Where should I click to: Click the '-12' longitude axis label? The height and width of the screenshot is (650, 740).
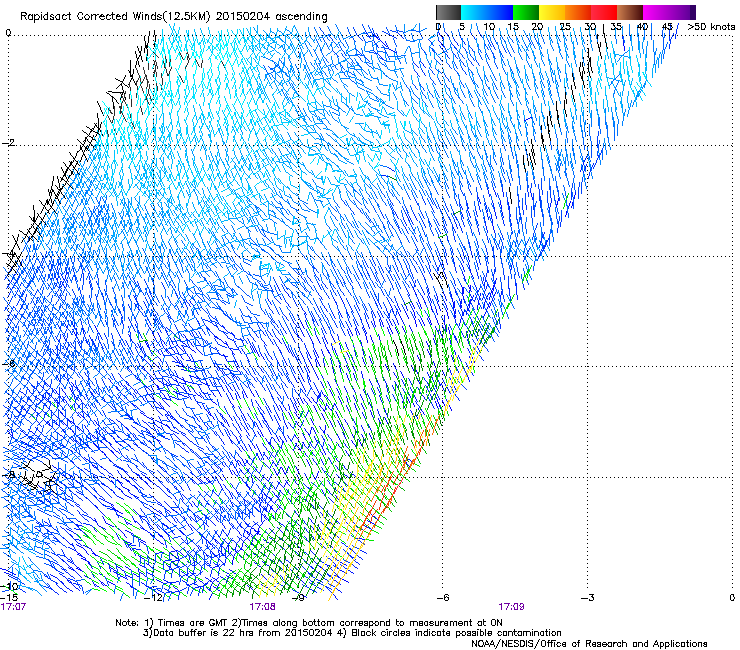pyautogui.click(x=153, y=598)
